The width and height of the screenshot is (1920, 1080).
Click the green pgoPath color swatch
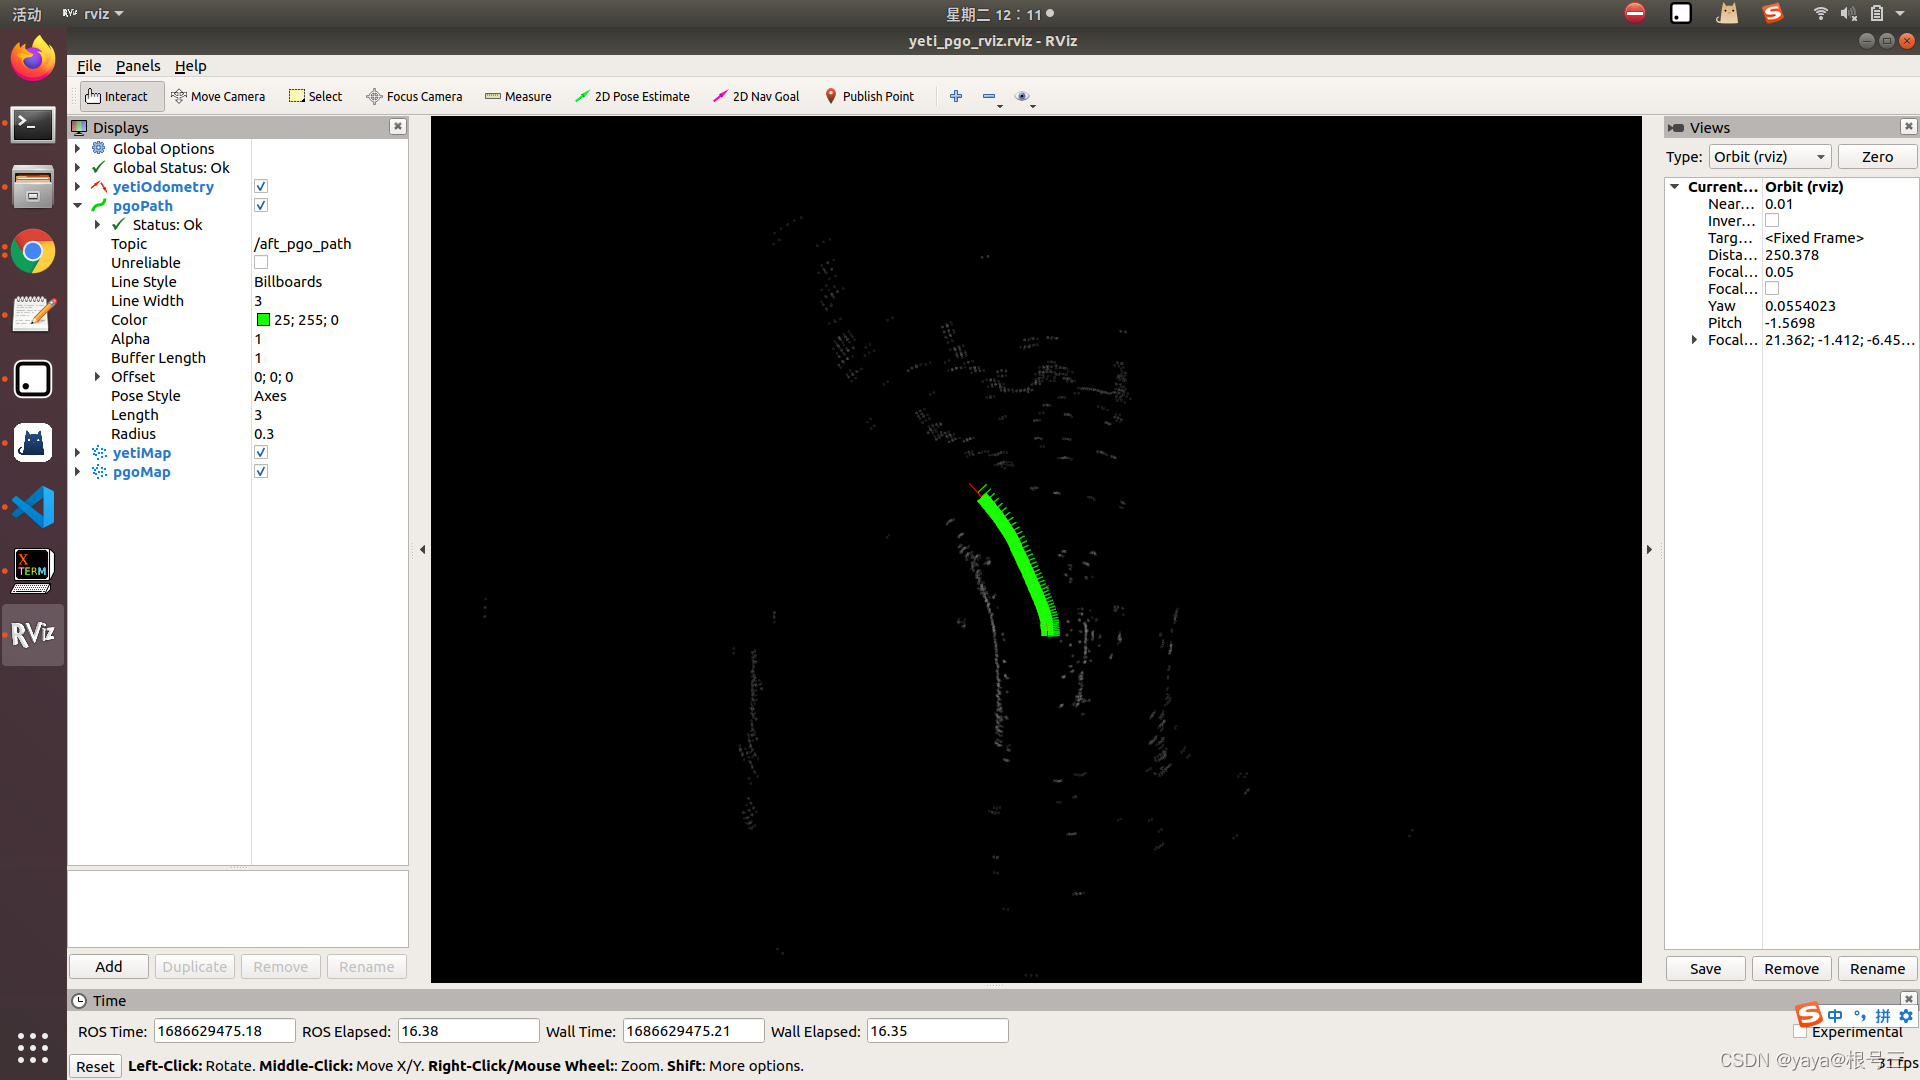[x=263, y=320]
